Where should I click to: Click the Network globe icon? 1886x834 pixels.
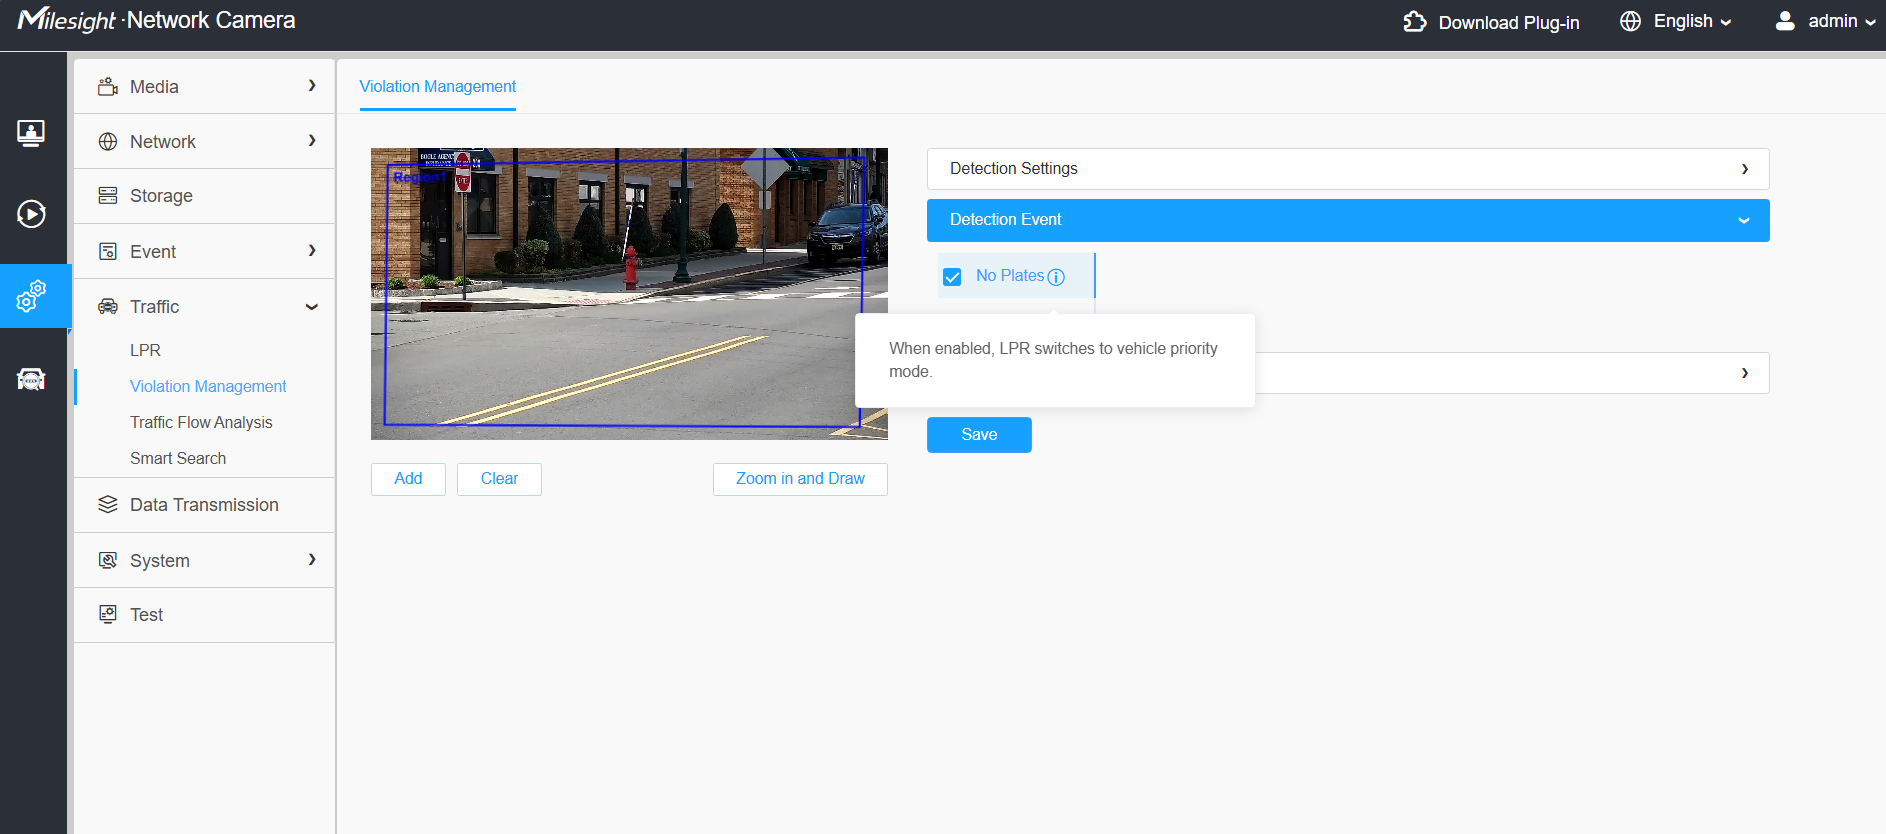tap(108, 142)
